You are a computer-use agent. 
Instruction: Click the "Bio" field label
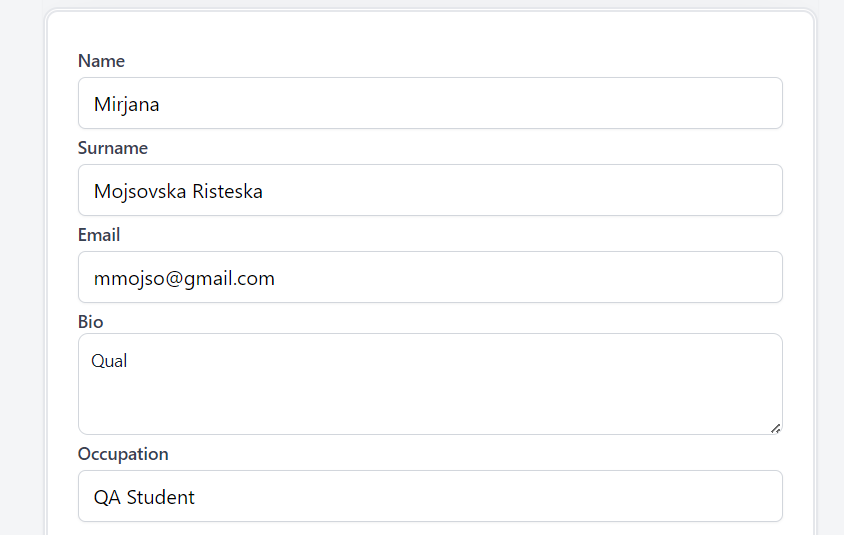[91, 322]
